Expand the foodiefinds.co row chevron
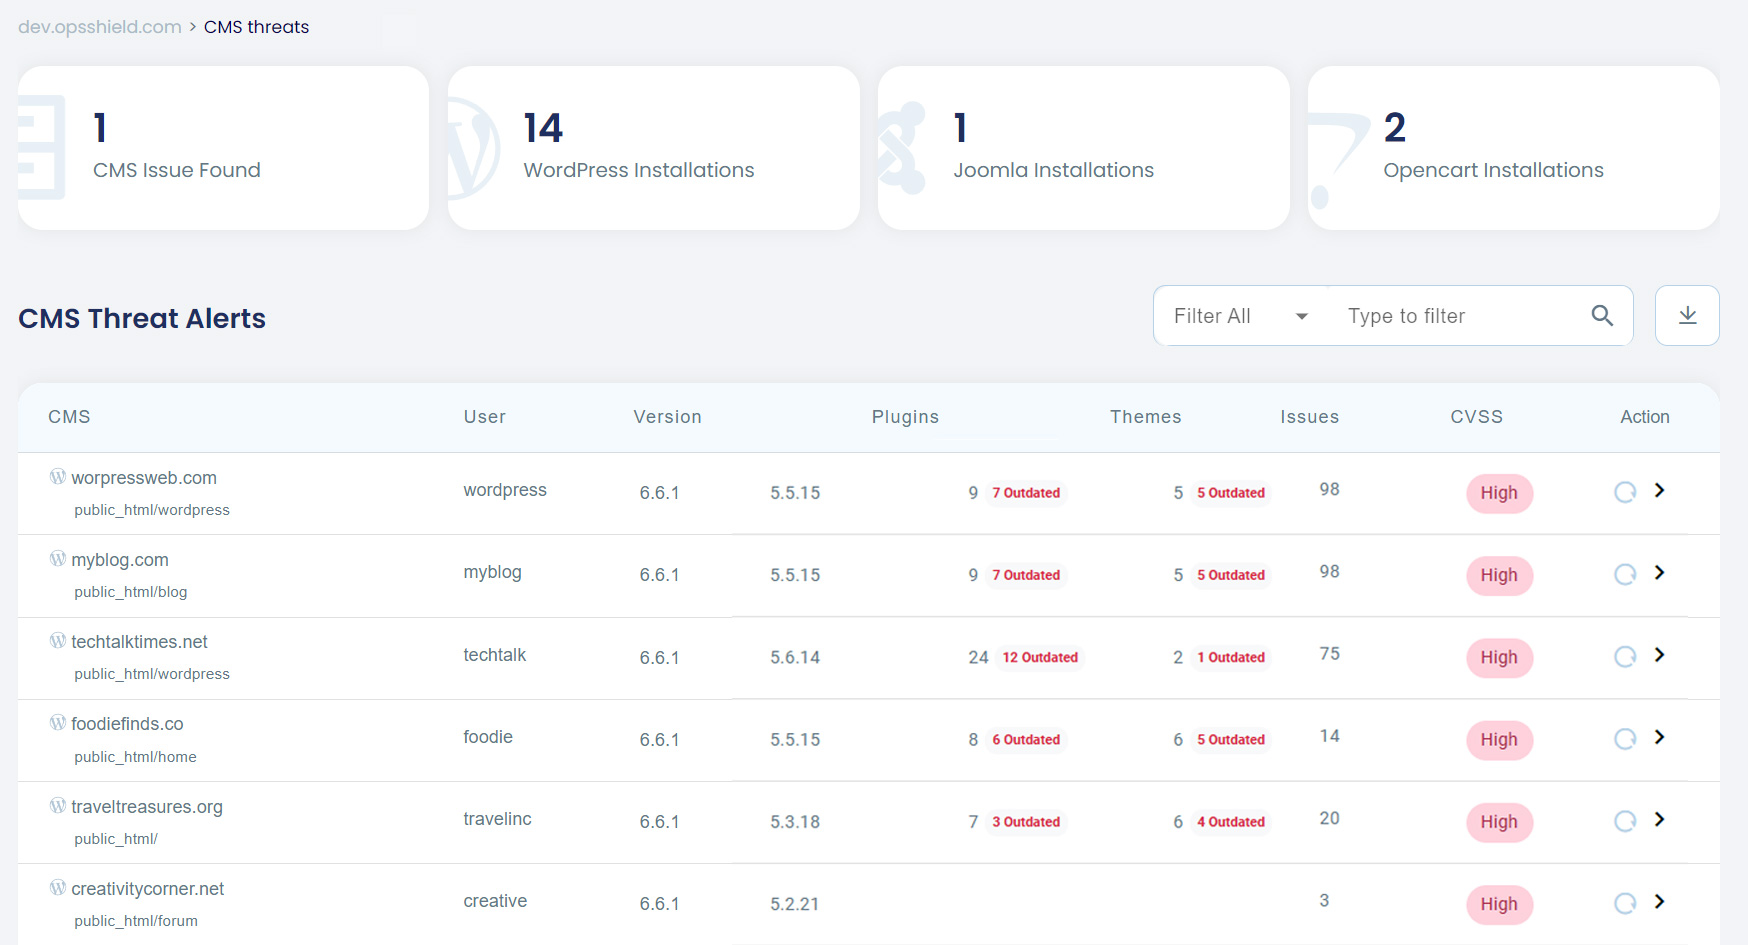1748x945 pixels. [x=1659, y=737]
